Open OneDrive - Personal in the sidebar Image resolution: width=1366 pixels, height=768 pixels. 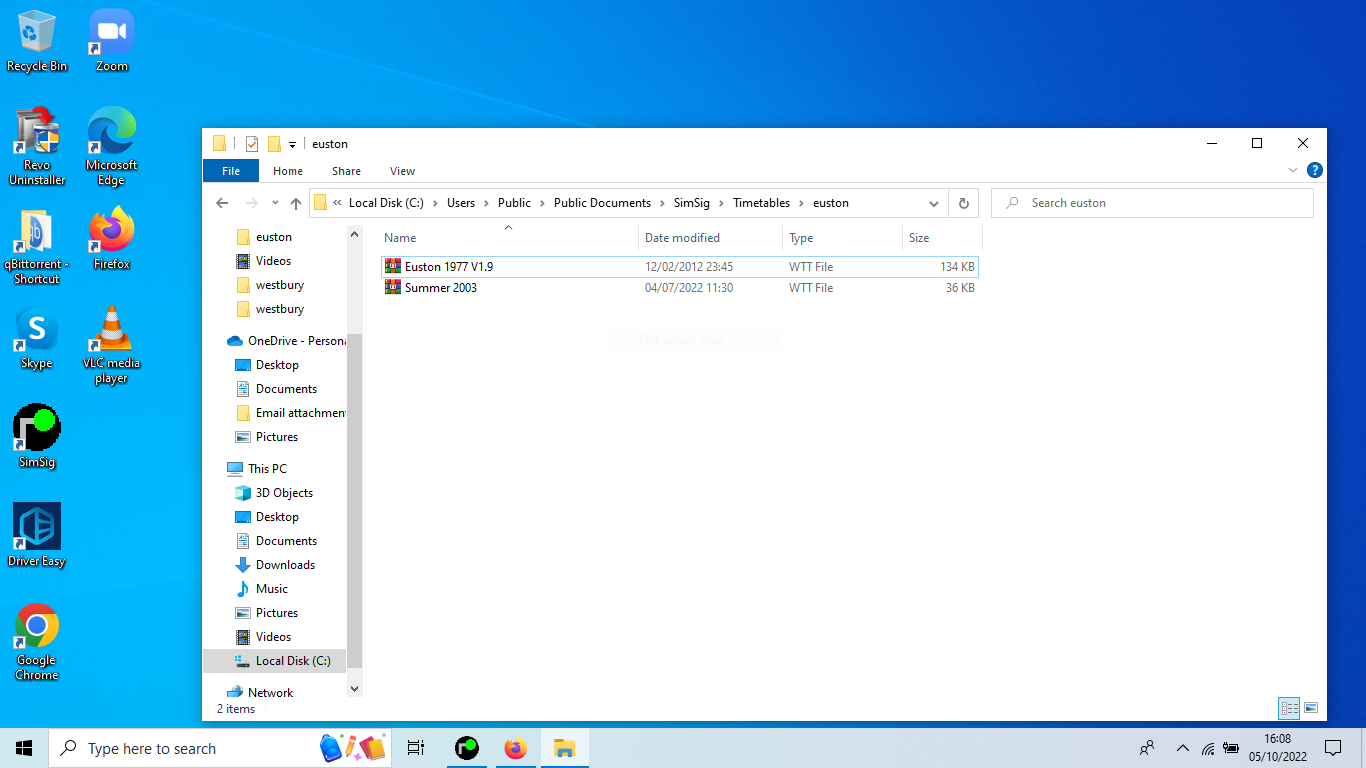point(286,341)
